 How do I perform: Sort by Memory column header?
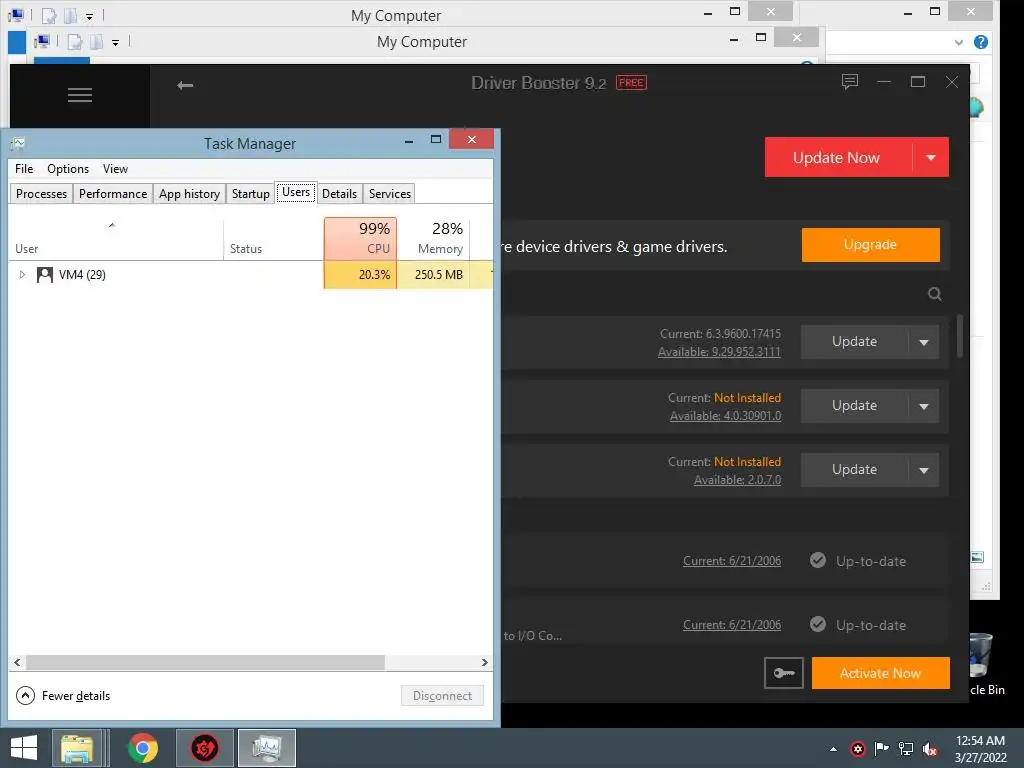pos(434,238)
